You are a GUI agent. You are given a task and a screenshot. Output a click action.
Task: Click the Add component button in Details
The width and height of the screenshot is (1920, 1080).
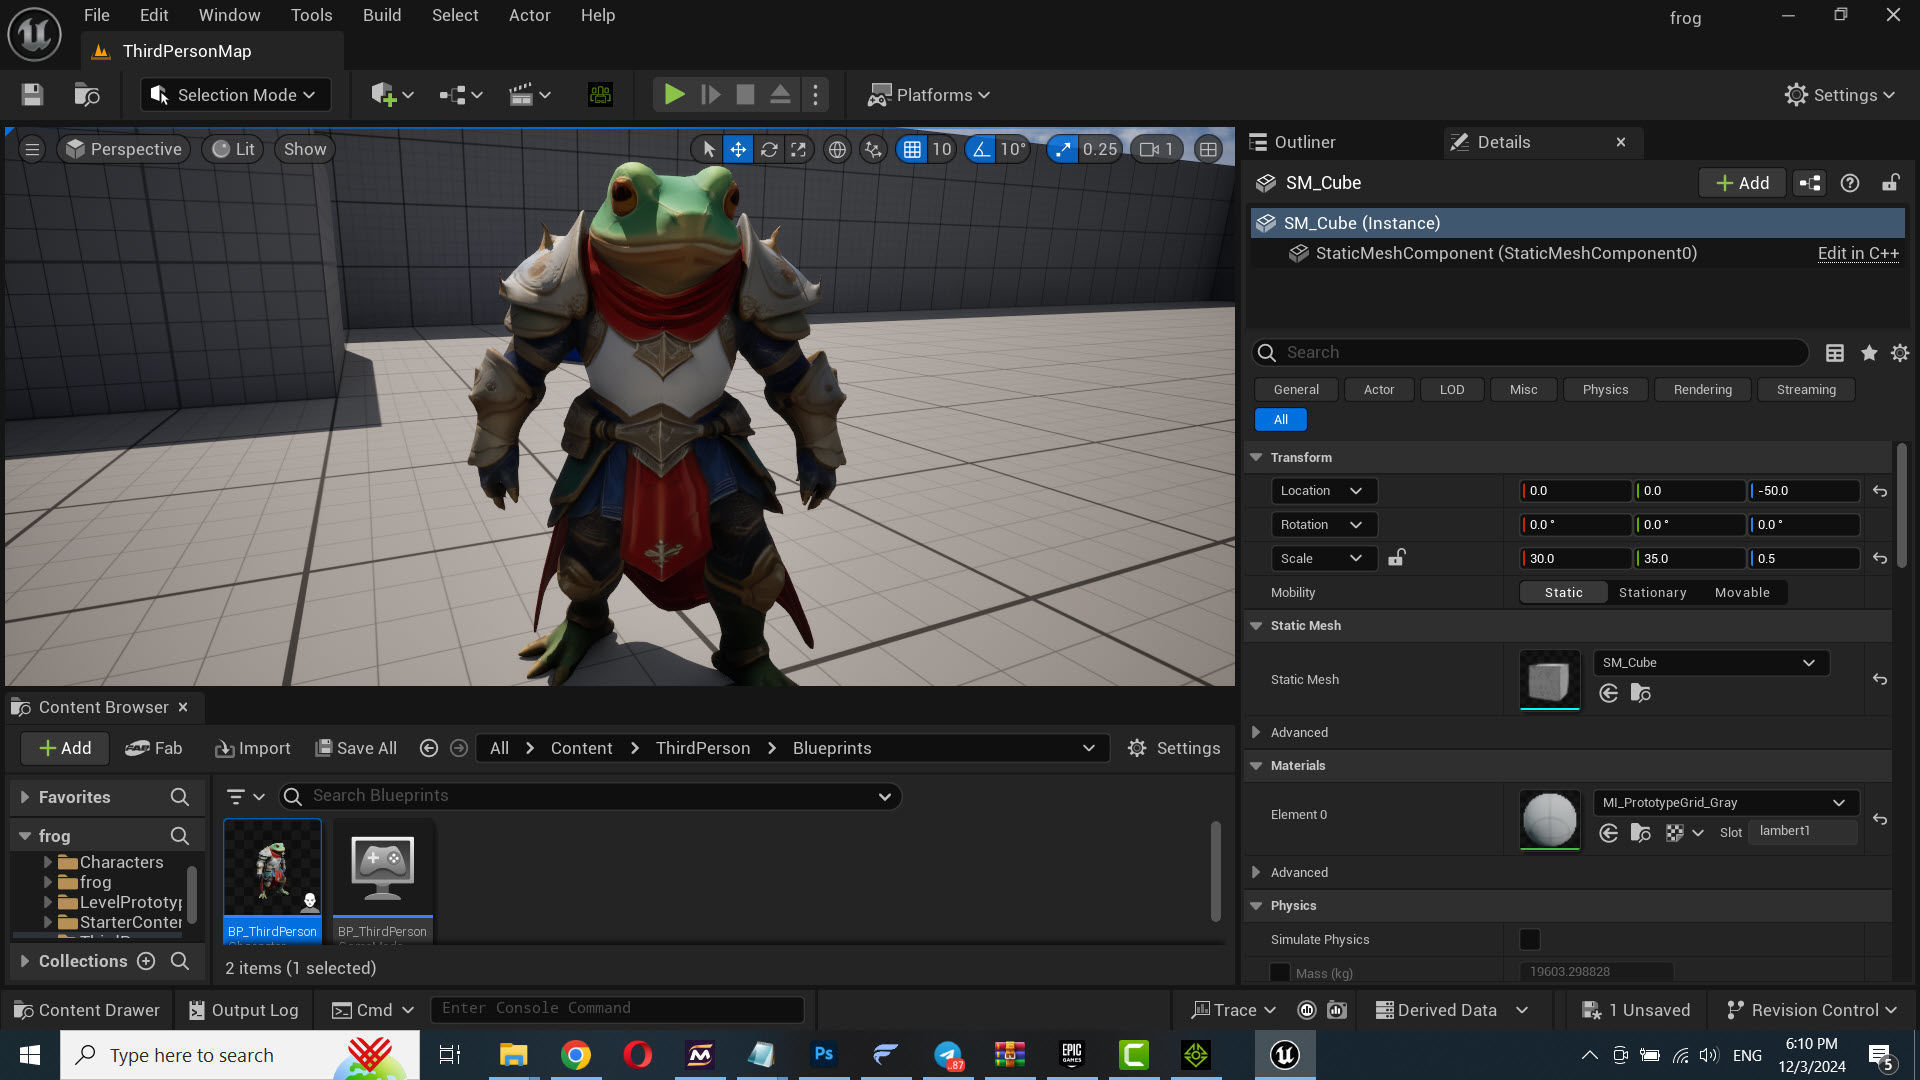coord(1742,183)
